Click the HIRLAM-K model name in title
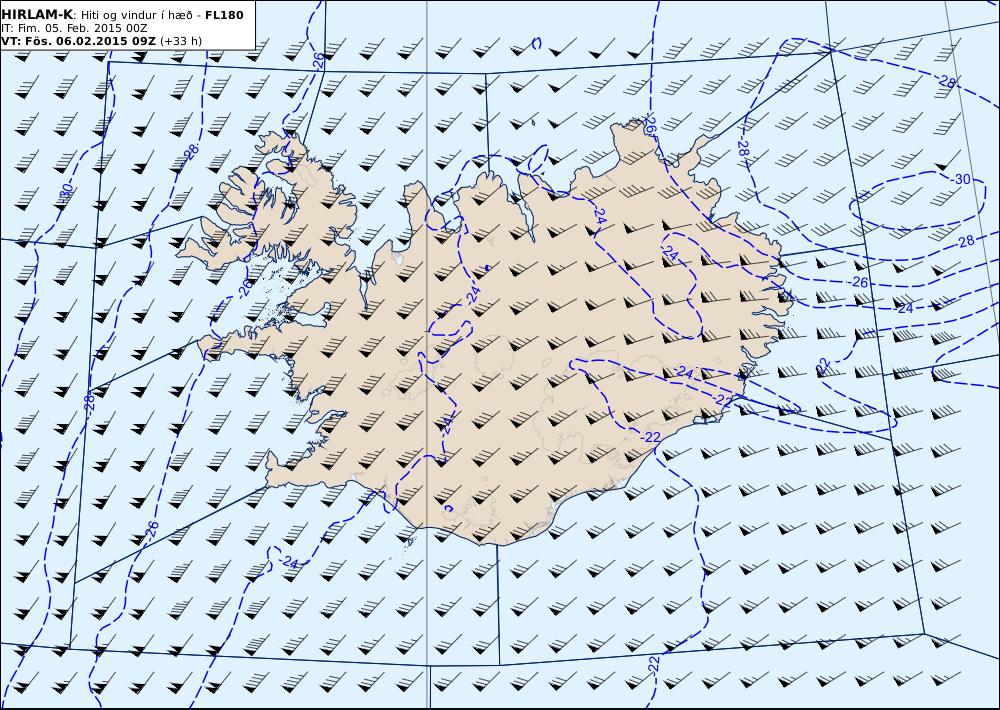The image size is (1000, 710). pyautogui.click(x=37, y=15)
